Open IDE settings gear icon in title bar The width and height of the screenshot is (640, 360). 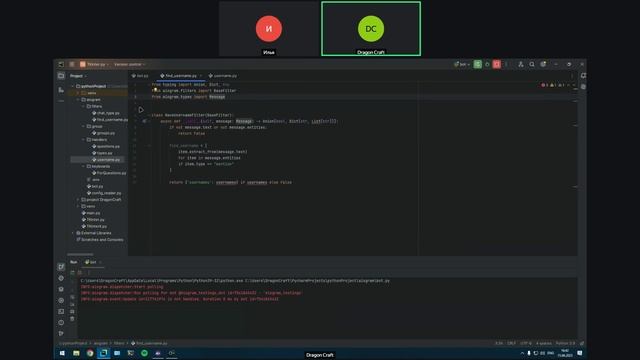click(x=543, y=64)
